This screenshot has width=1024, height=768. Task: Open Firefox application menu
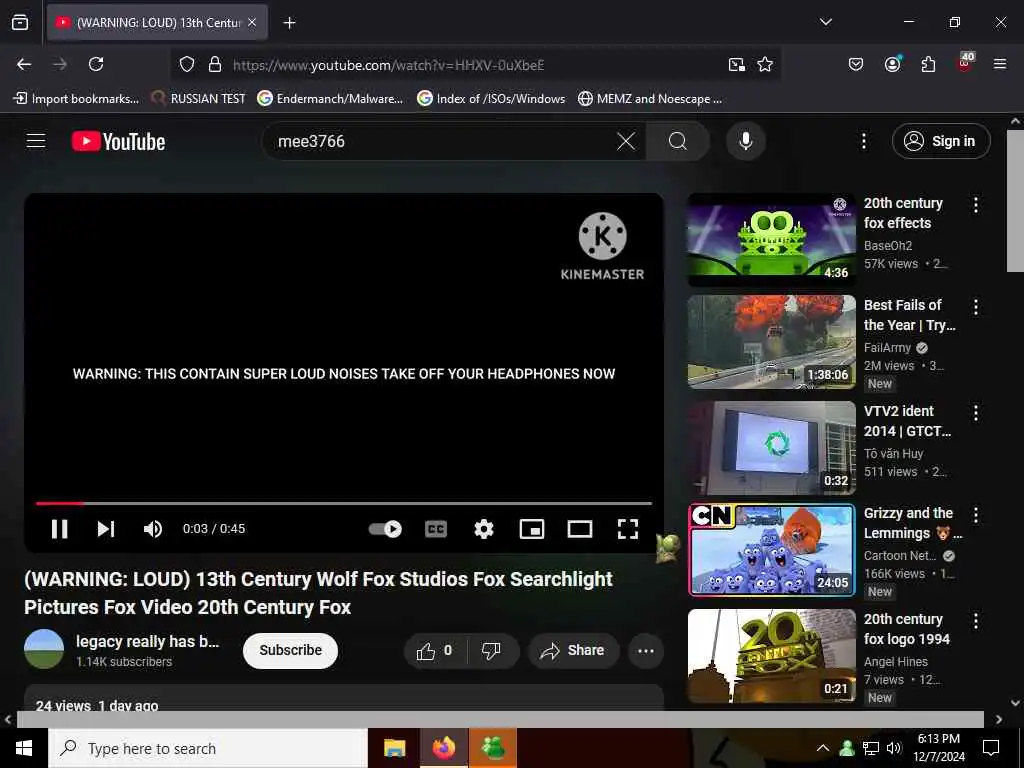pyautogui.click(x=999, y=64)
